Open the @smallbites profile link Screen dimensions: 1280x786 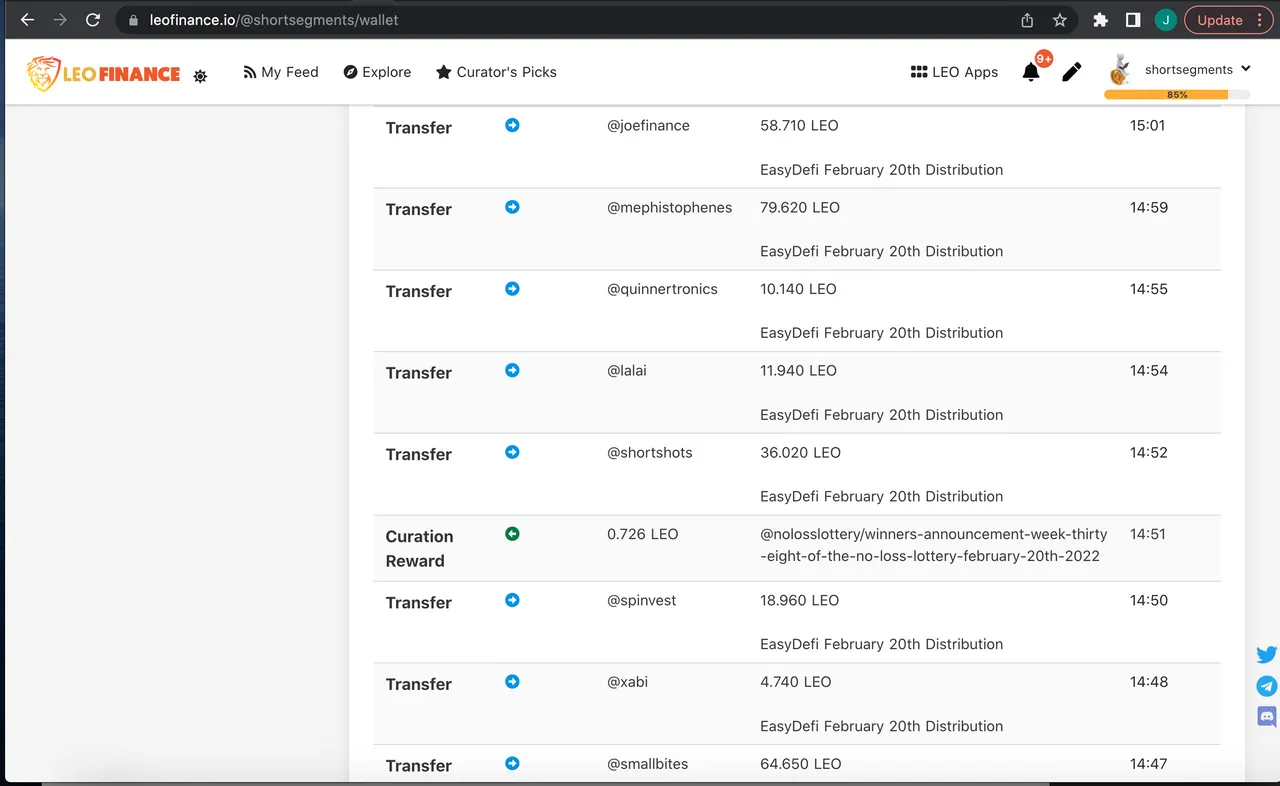pos(647,764)
